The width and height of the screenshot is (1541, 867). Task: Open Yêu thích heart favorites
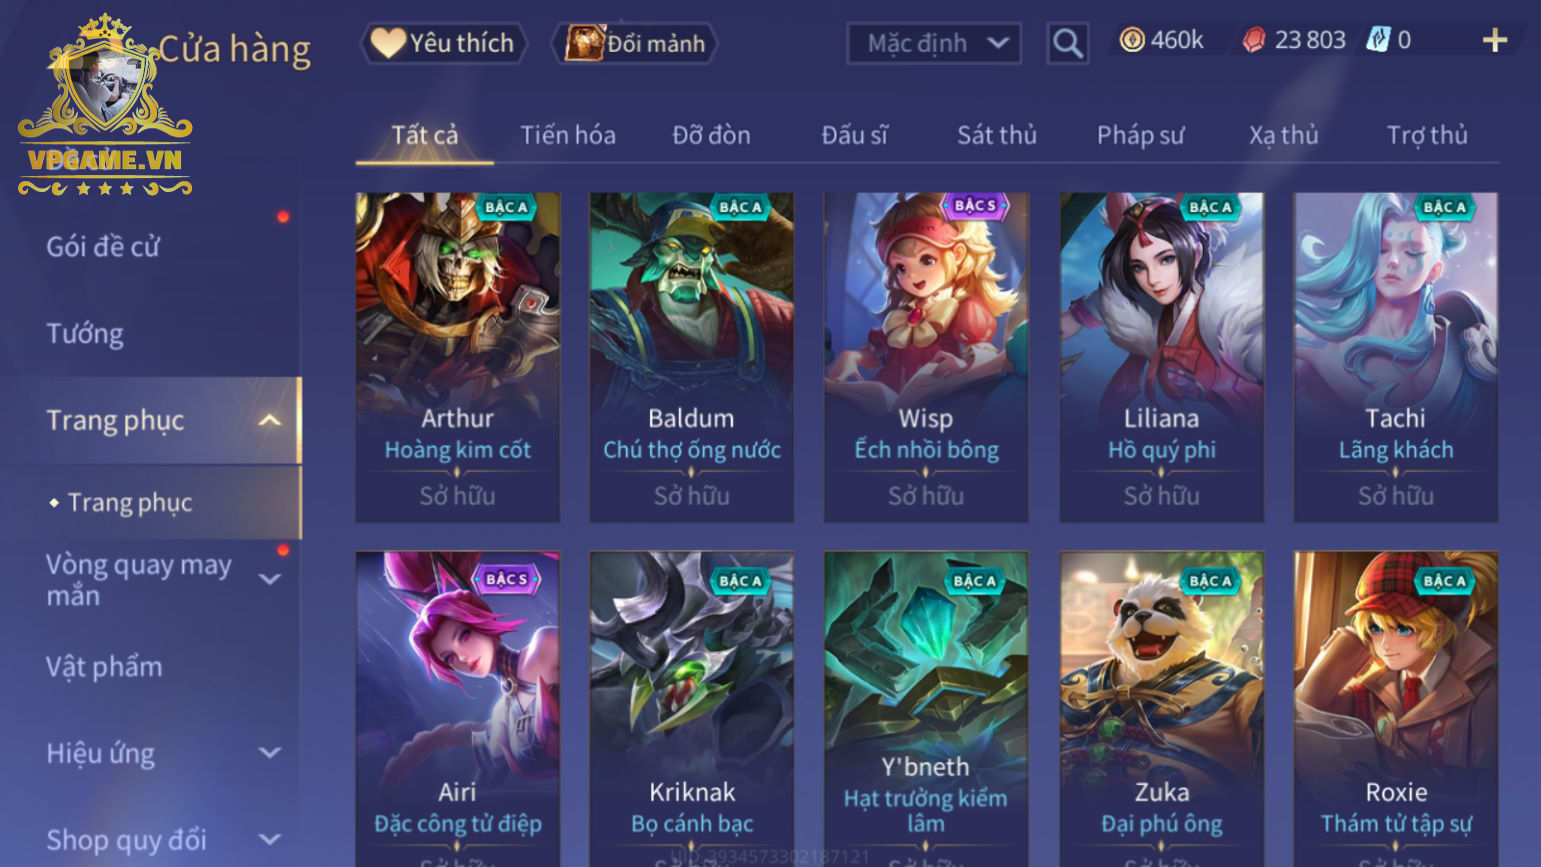pyautogui.click(x=443, y=43)
